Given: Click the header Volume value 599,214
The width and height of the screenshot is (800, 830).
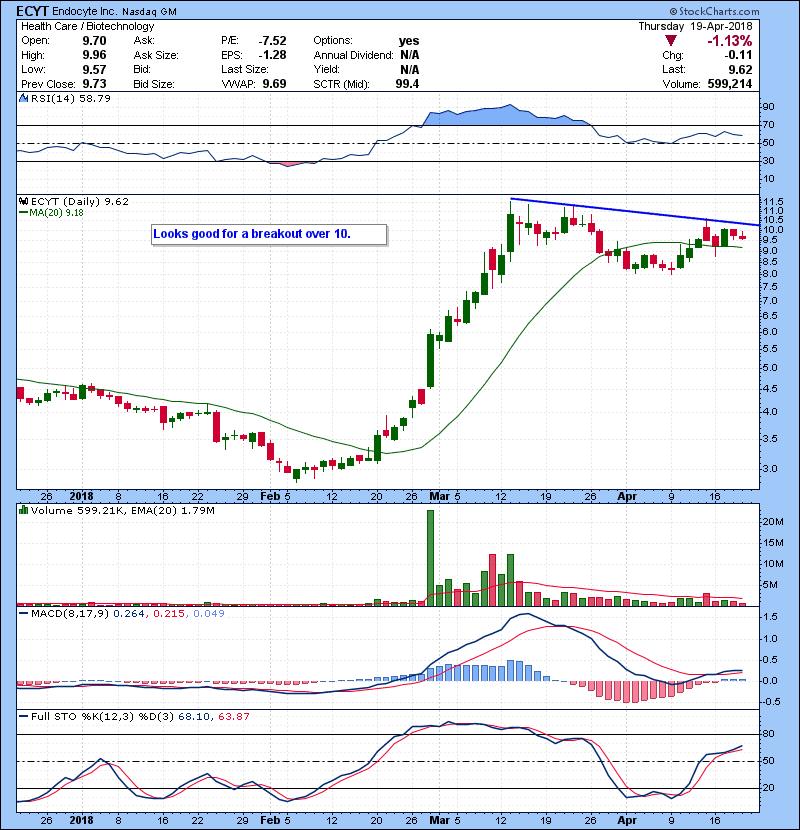Looking at the screenshot, I should pos(730,84).
